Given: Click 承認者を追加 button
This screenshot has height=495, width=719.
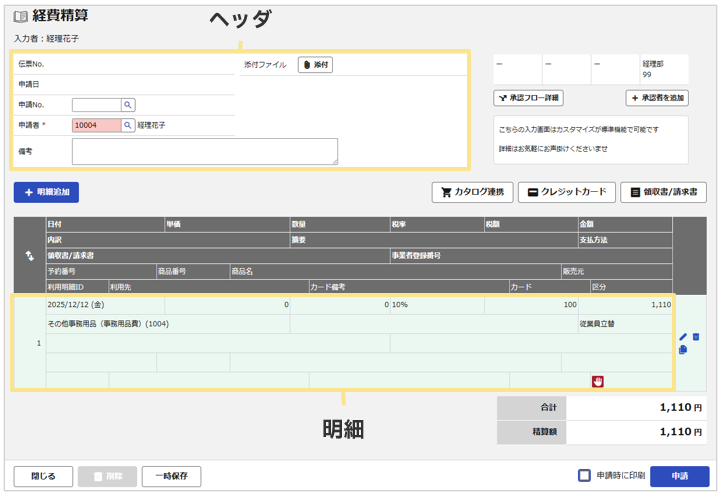Looking at the screenshot, I should click(657, 98).
